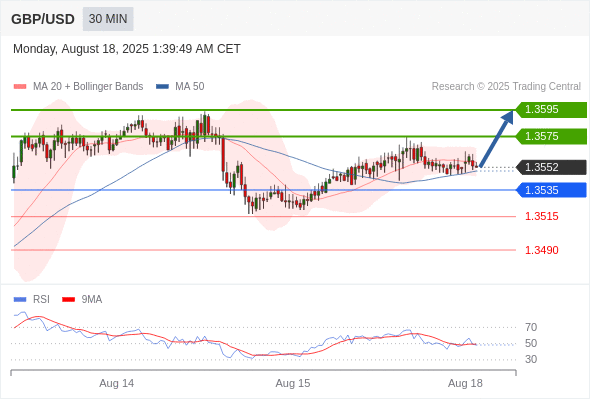Click the 1.3490 support label
Viewport: 590px width, 400px height.
(541, 250)
